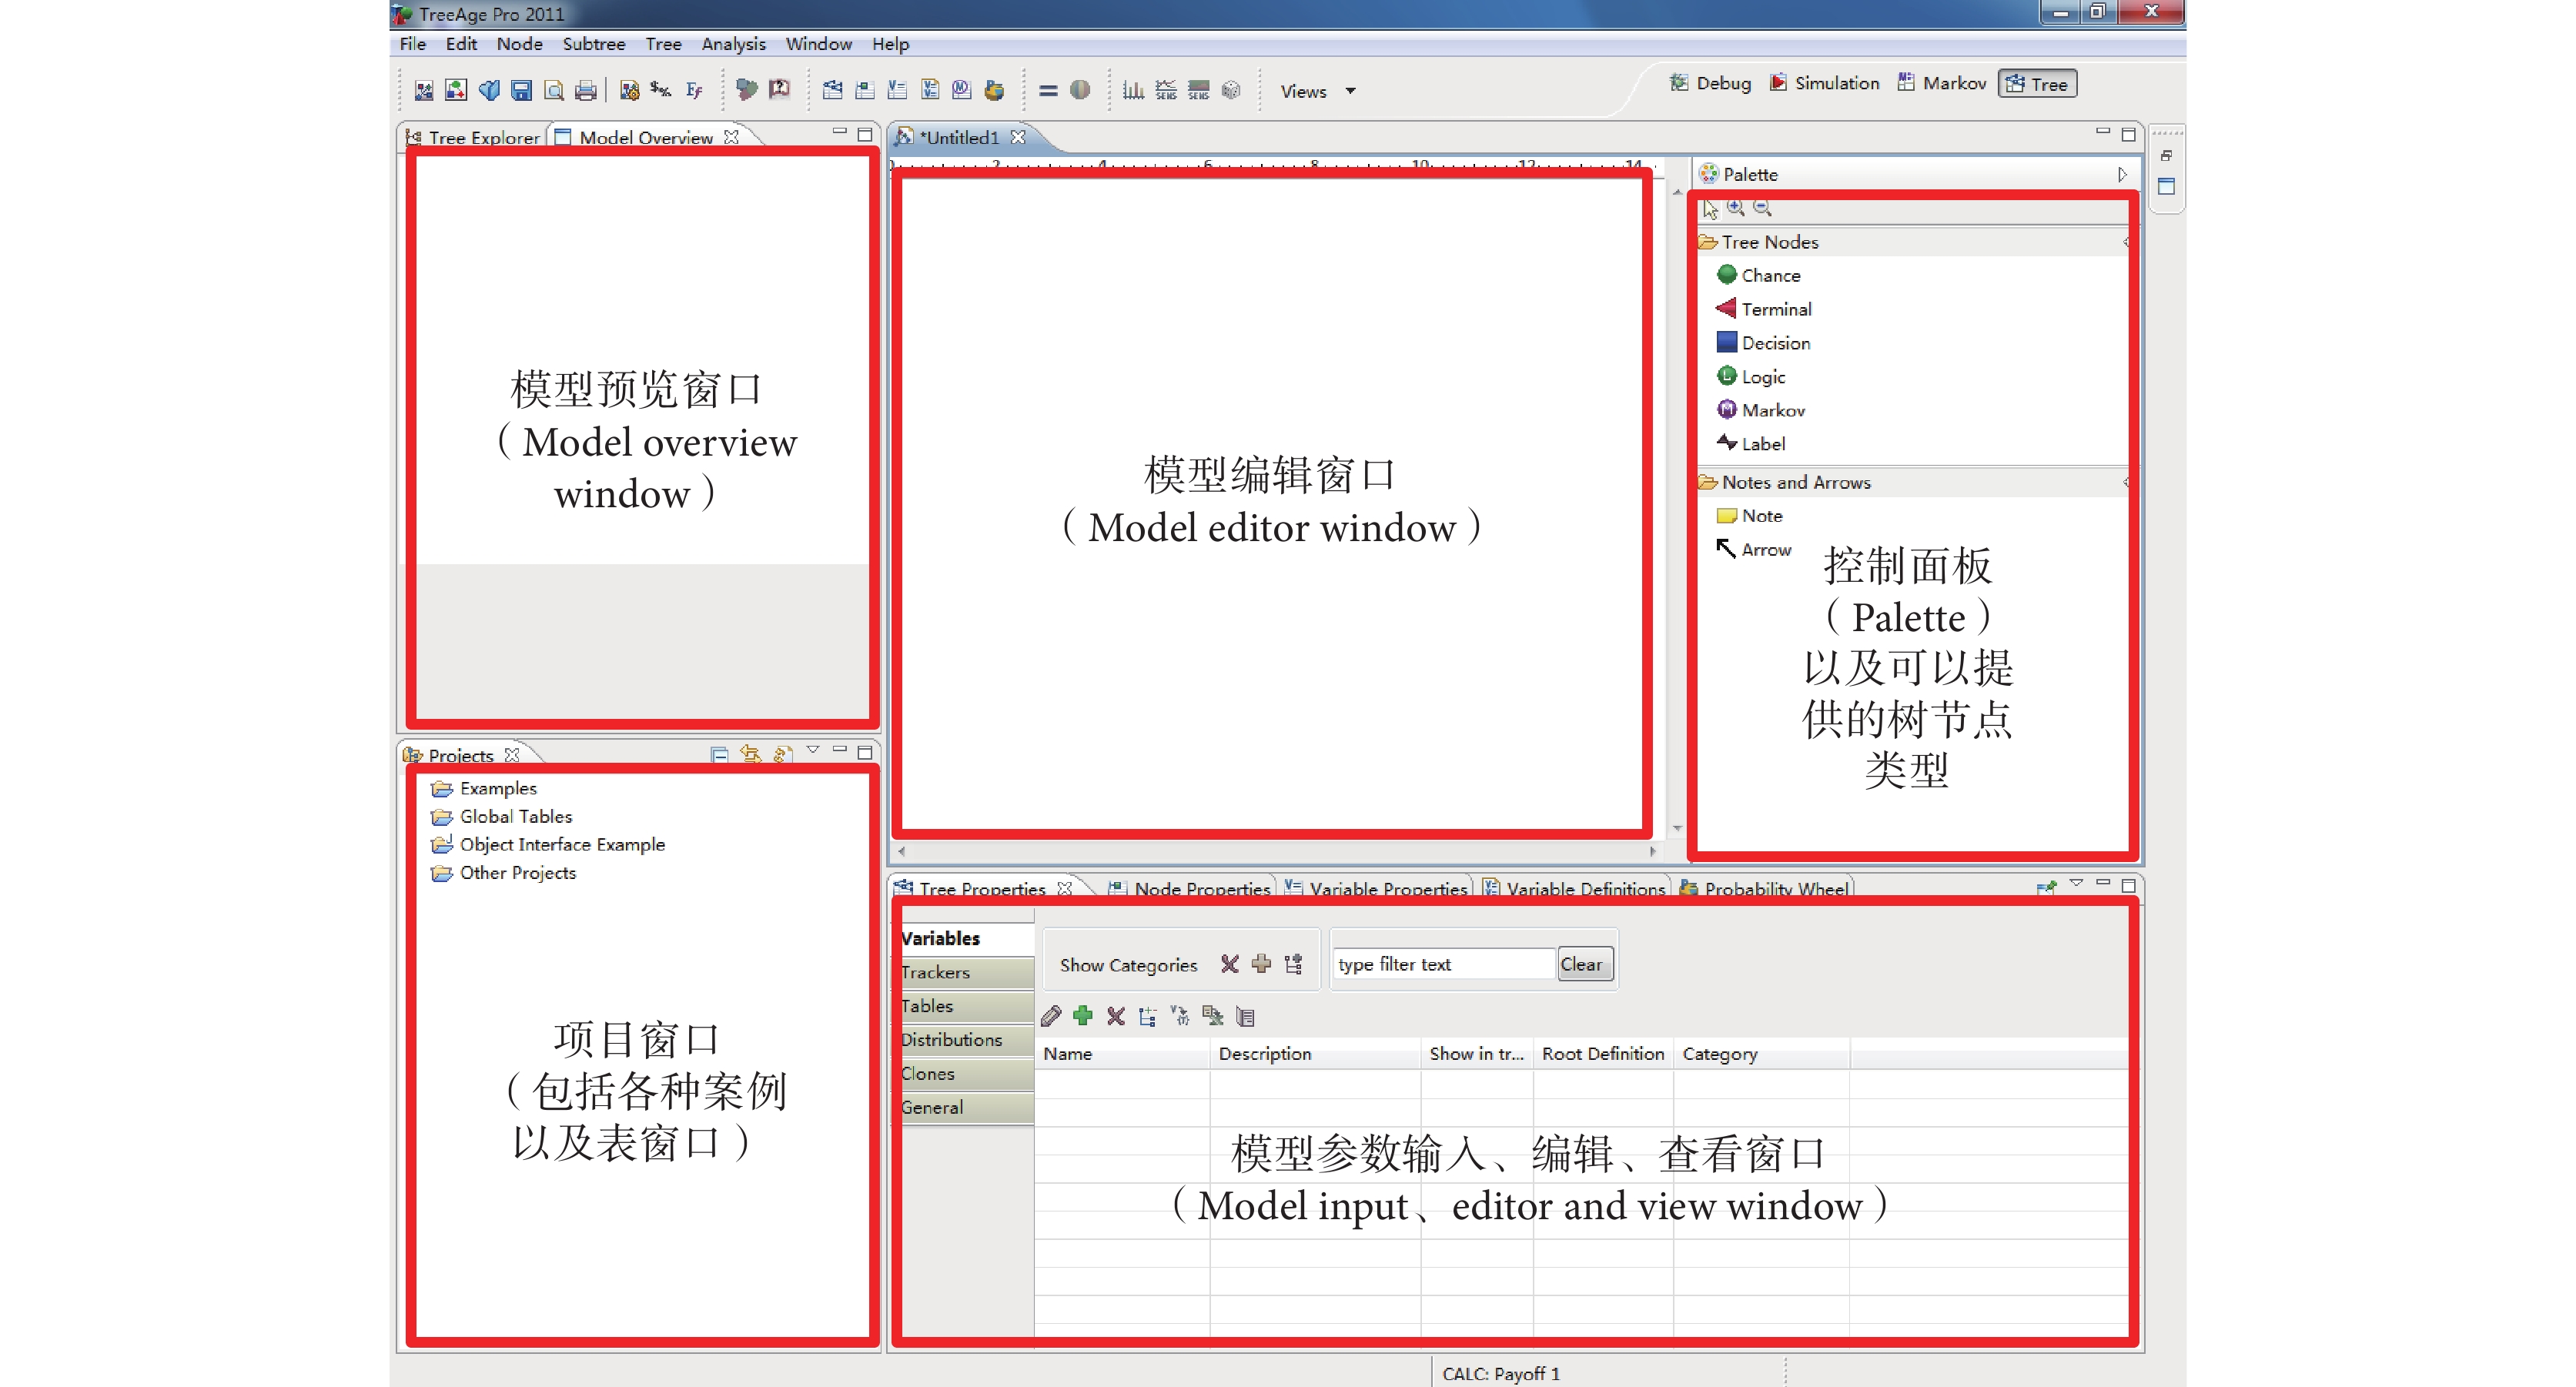The width and height of the screenshot is (2576, 1387).
Task: Open the Subtree menu
Action: click(x=593, y=44)
